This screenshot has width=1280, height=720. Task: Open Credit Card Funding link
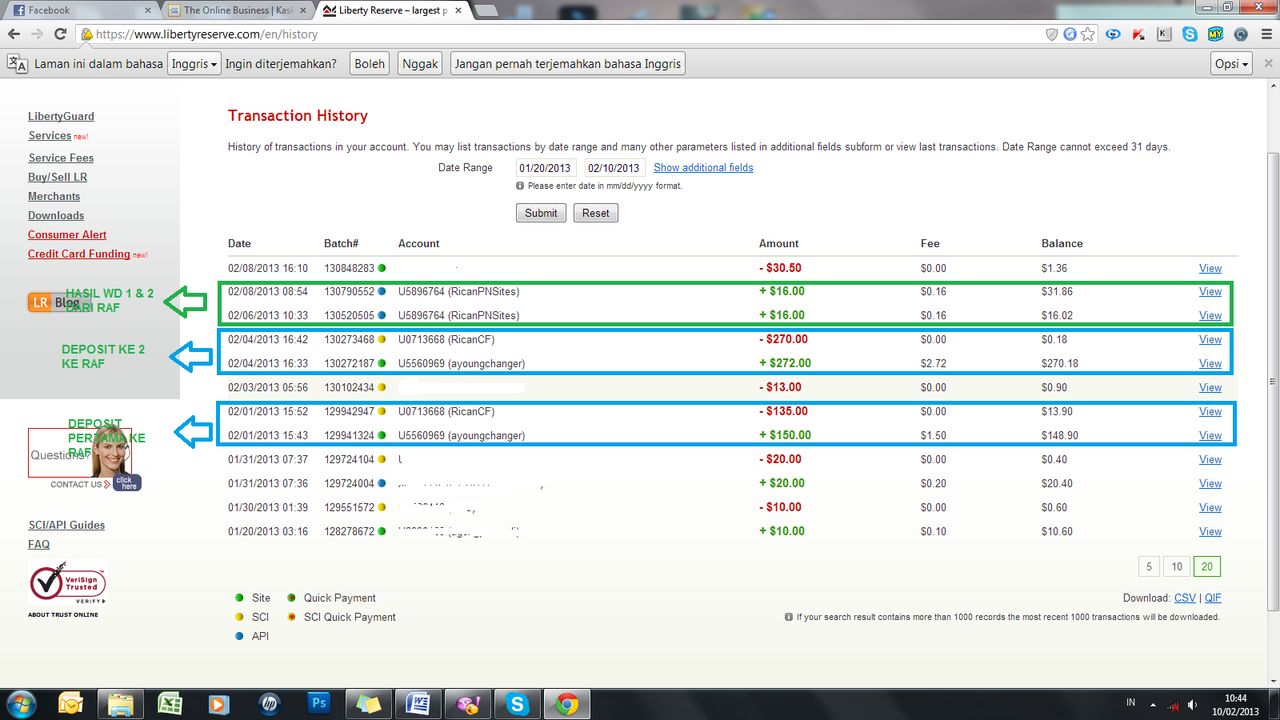[x=79, y=254]
